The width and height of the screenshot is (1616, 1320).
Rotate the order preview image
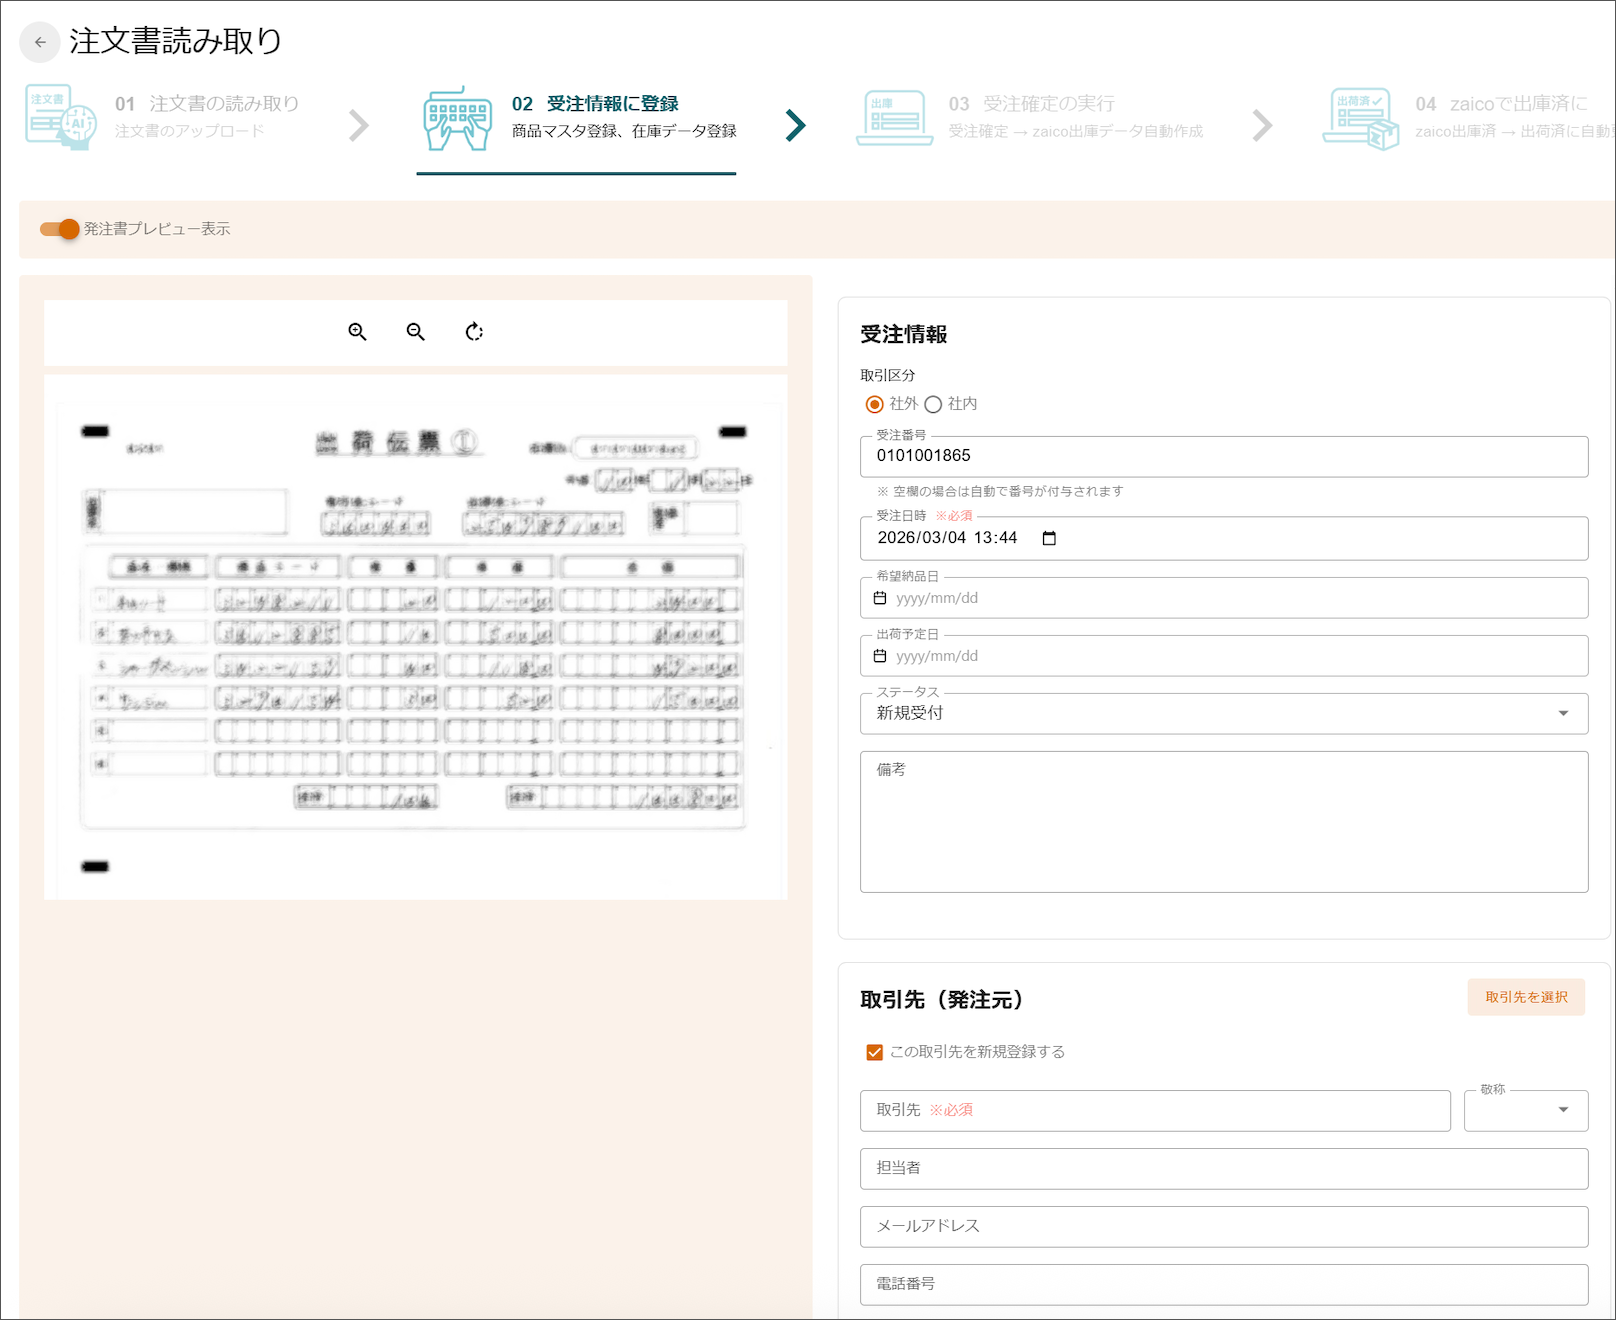coord(474,332)
